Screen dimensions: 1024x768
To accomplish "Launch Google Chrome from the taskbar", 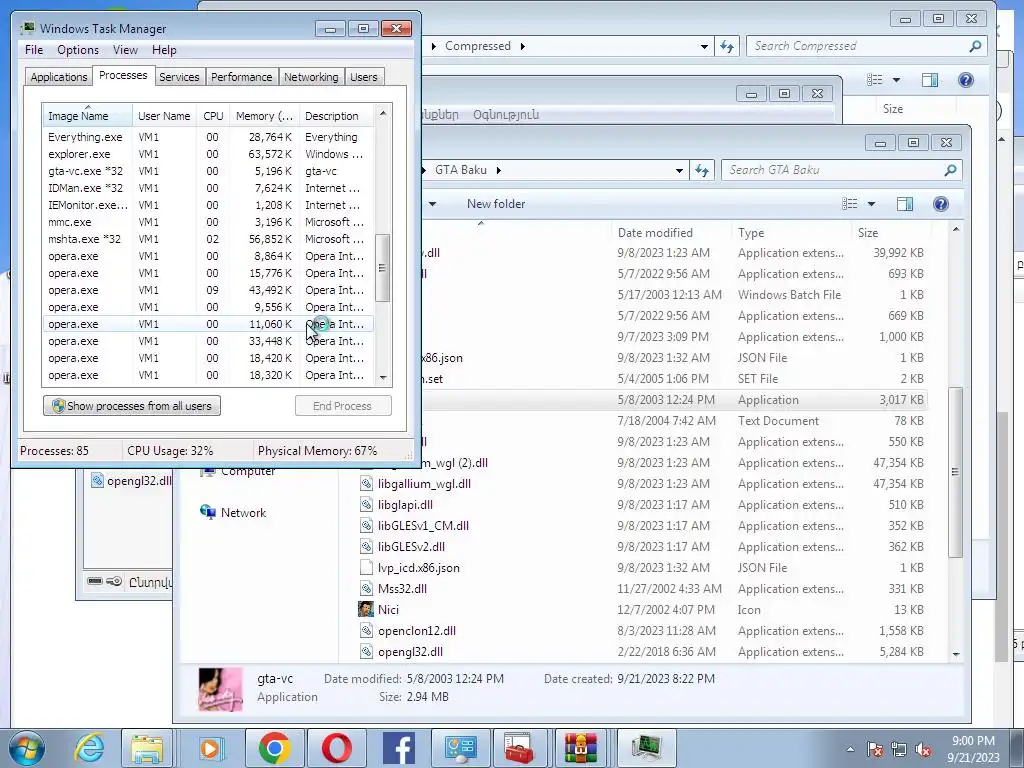I will click(x=274, y=748).
